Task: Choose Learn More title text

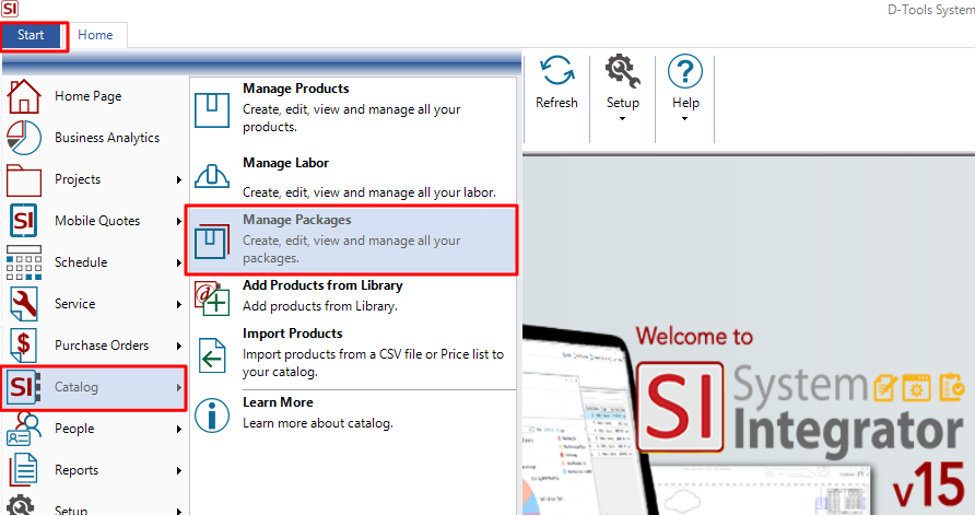Action: (278, 403)
